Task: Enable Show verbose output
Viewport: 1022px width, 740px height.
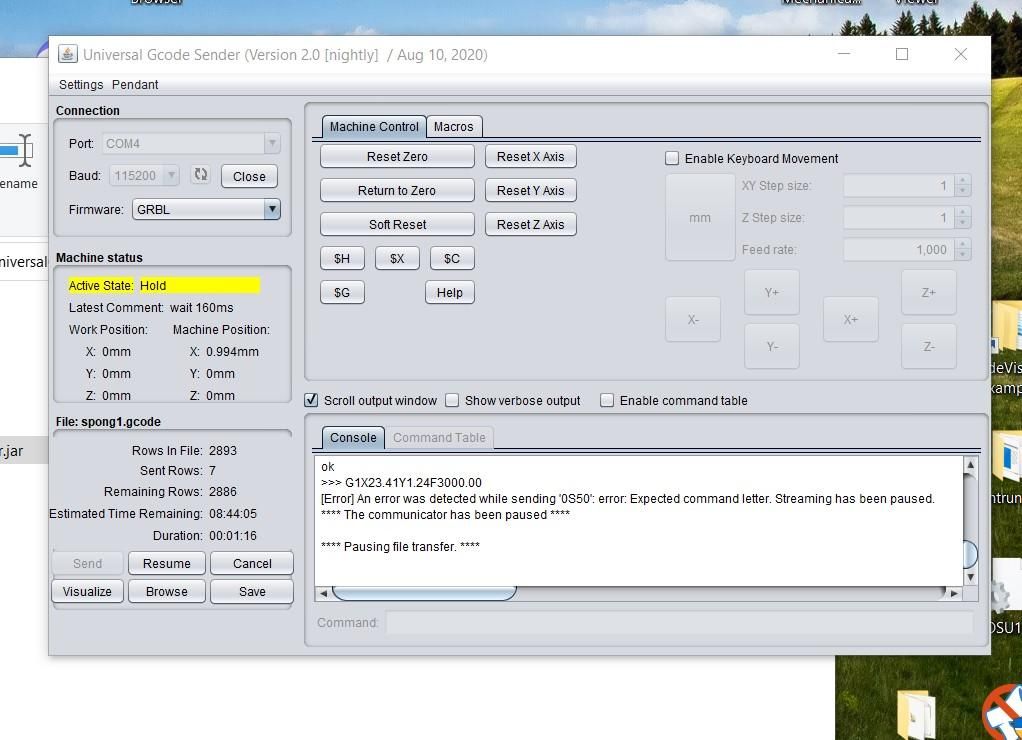Action: [452, 400]
